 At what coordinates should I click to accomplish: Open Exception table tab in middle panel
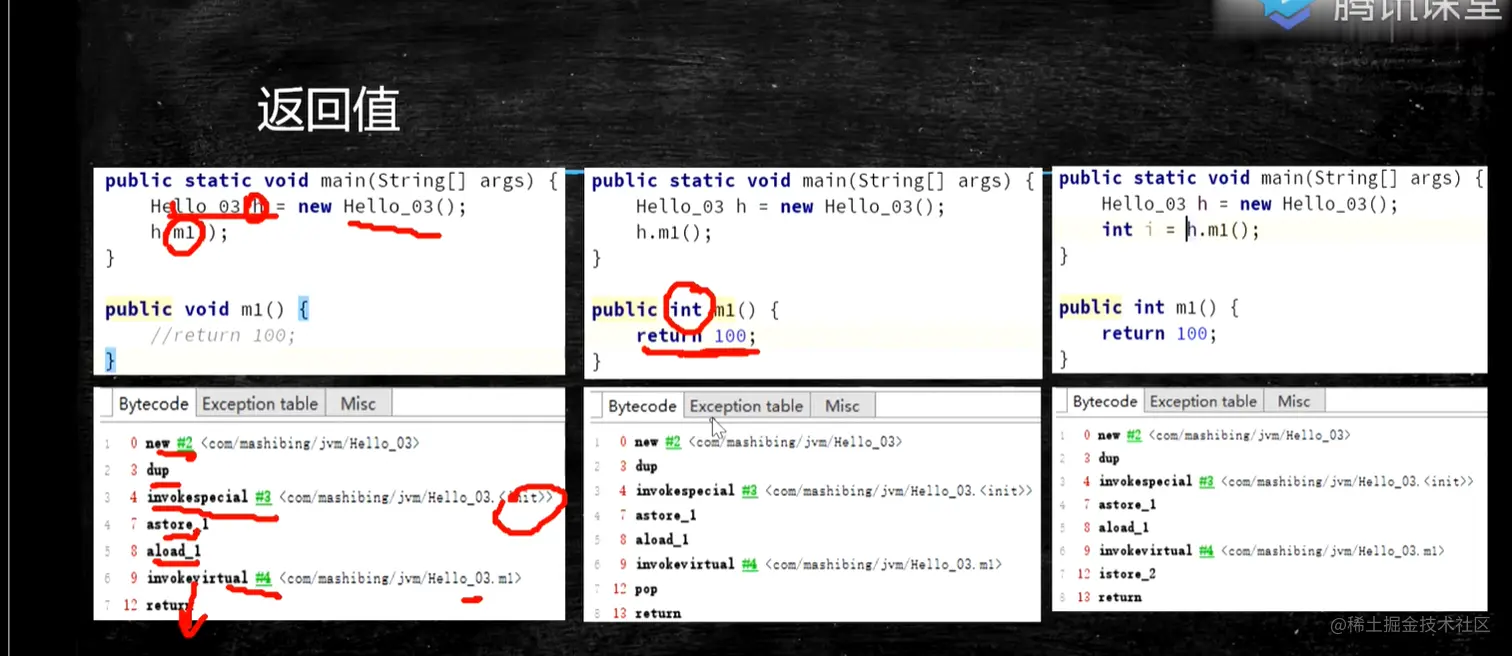[746, 406]
